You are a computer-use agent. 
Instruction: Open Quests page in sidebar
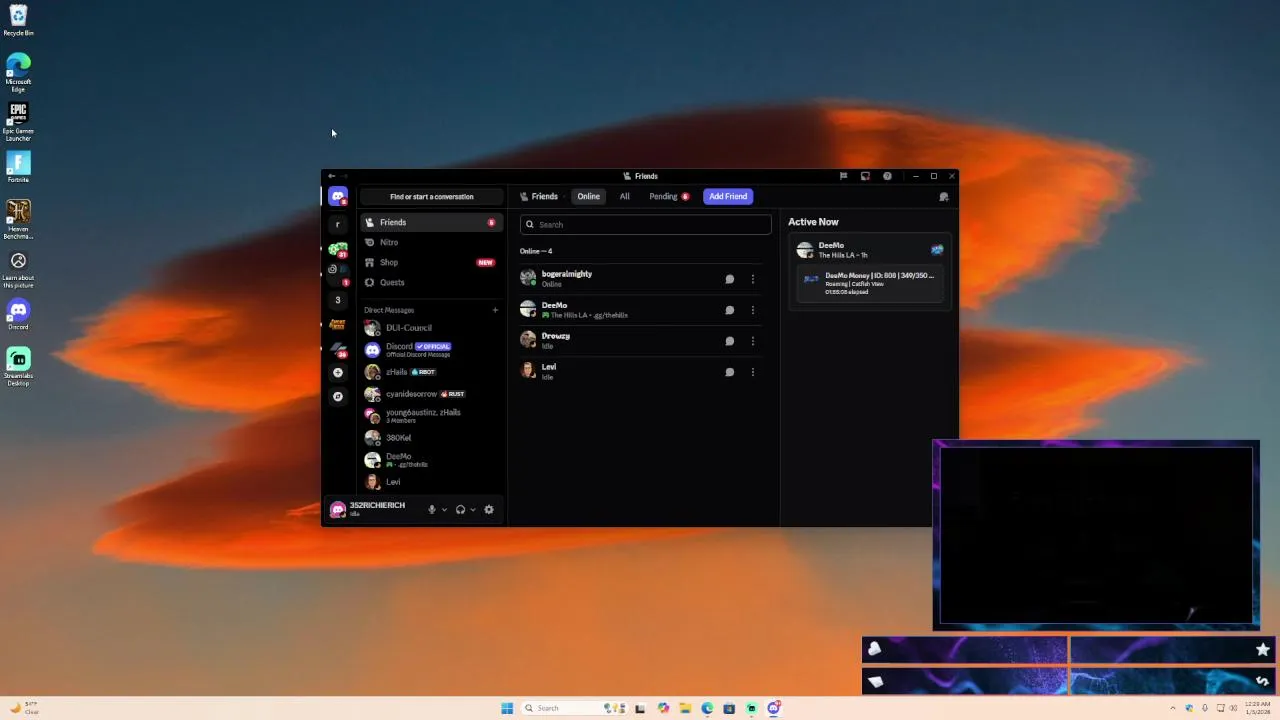432,283
